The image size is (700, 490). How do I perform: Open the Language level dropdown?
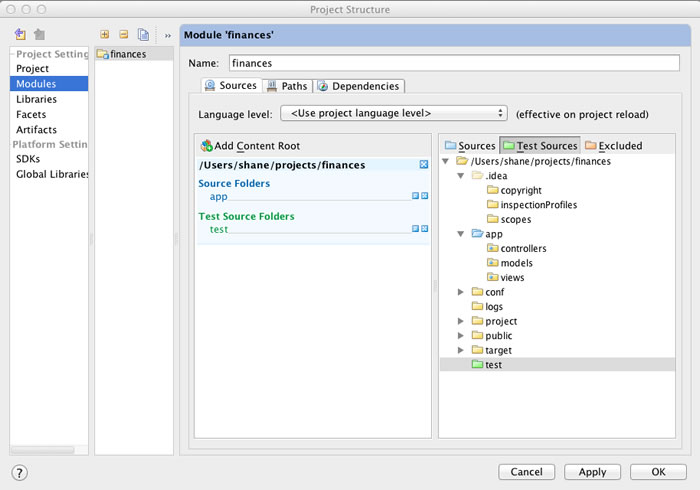point(394,114)
